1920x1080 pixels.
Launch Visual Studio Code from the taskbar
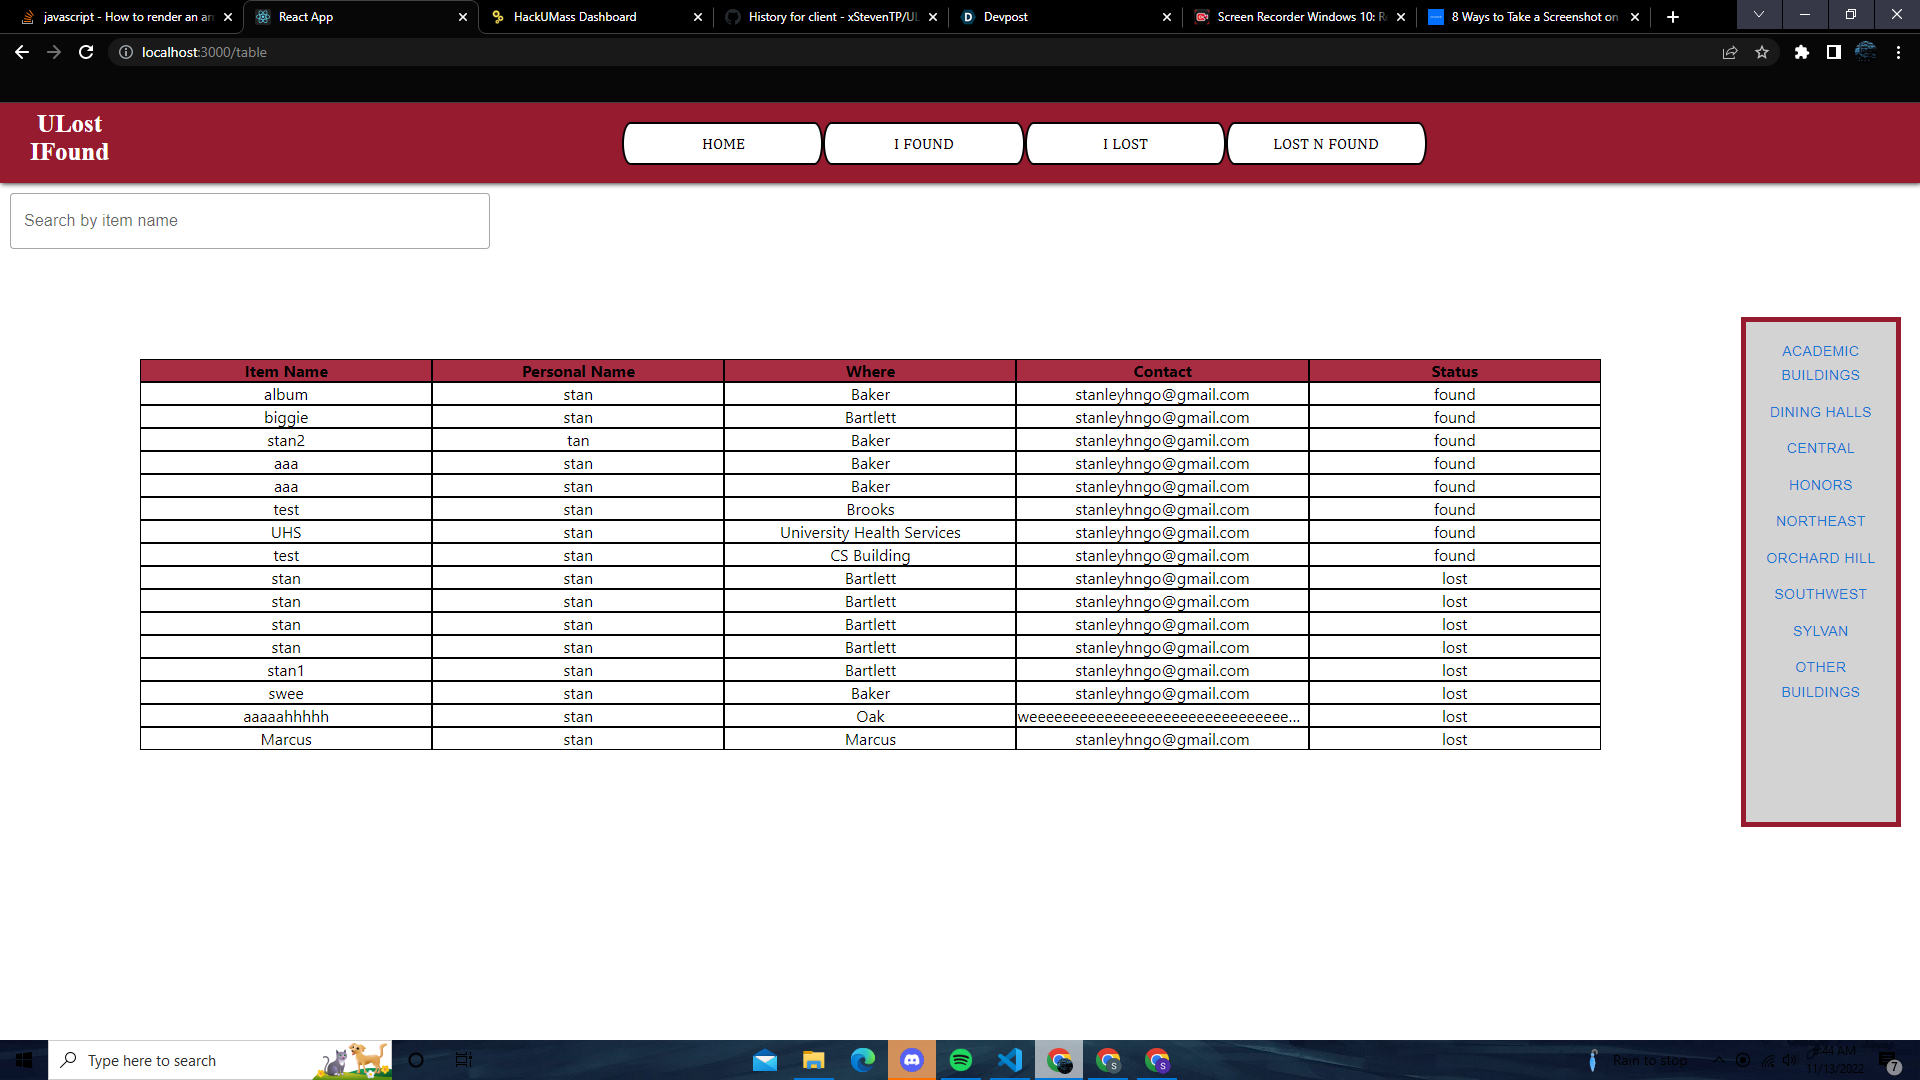coord(1009,1060)
